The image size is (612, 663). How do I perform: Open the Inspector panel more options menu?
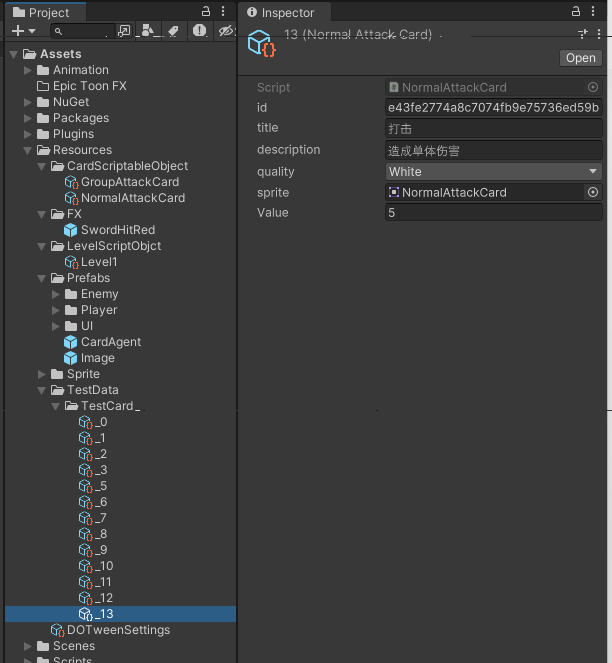[x=594, y=12]
